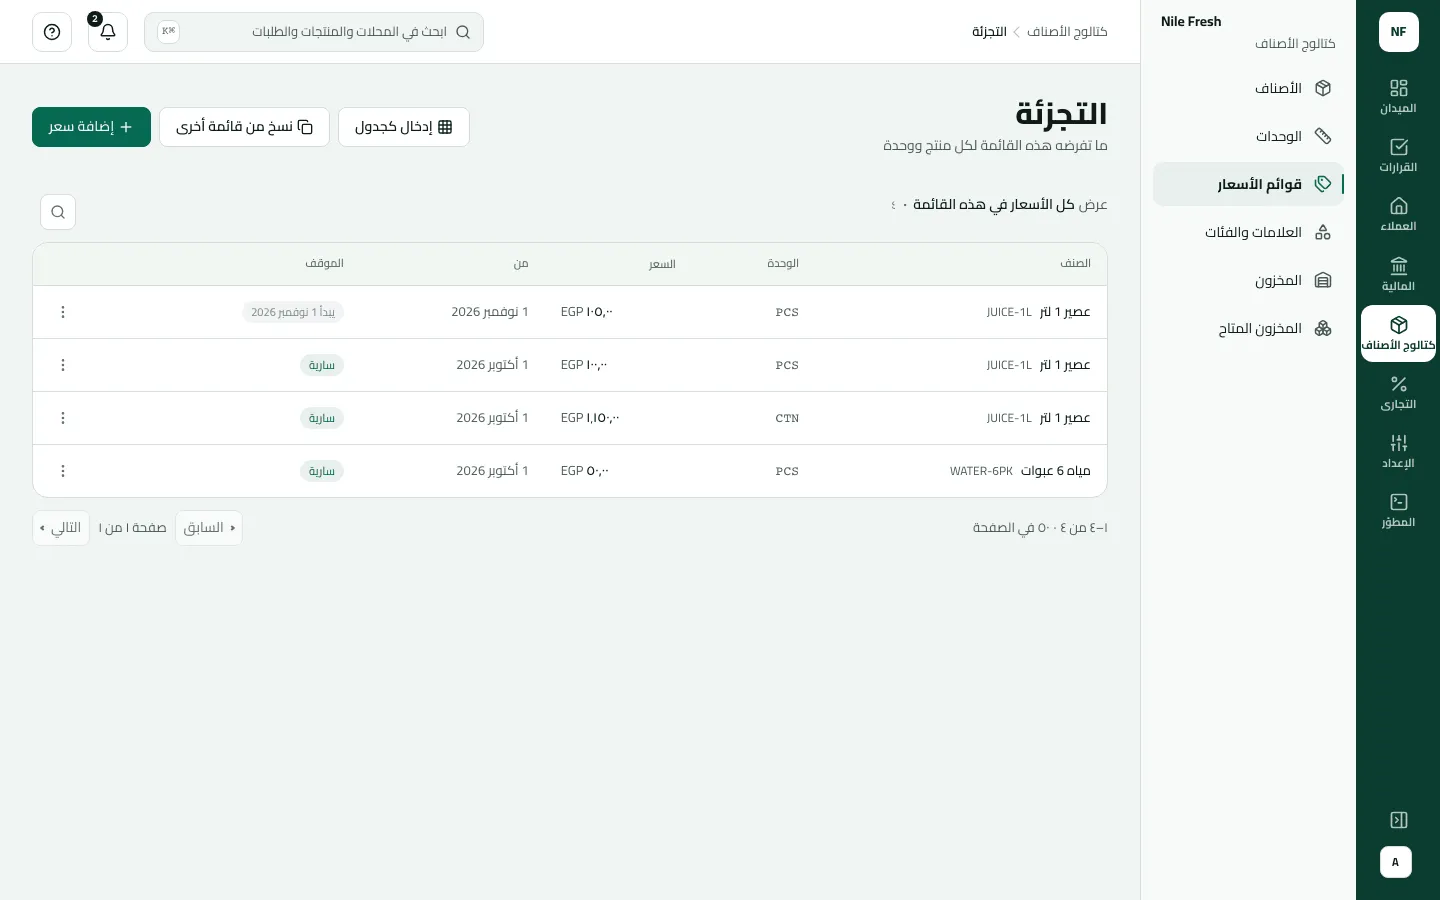1440x900 pixels.
Task: Open row menu for the CTN juice price
Action: pyautogui.click(x=63, y=418)
